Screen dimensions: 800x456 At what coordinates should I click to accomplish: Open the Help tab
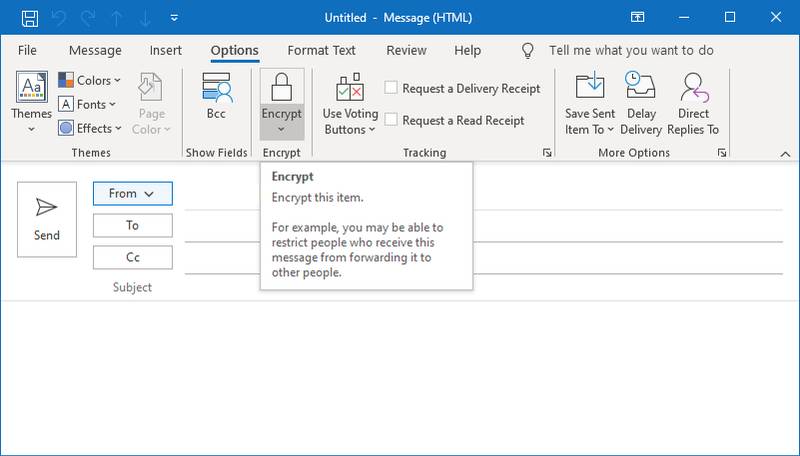click(467, 50)
